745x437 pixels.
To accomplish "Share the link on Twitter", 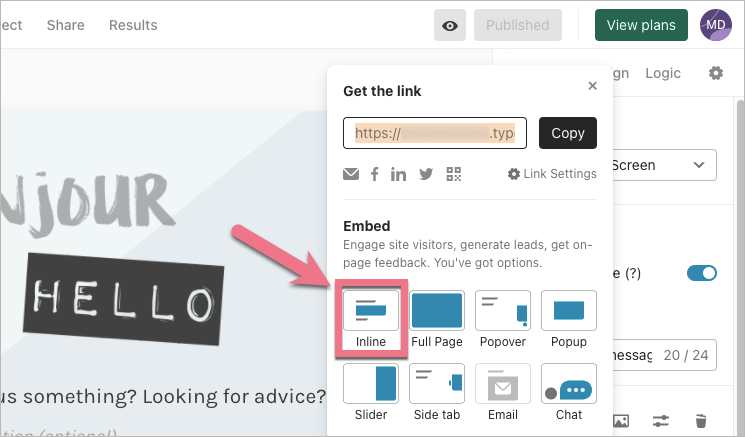I will pos(426,174).
